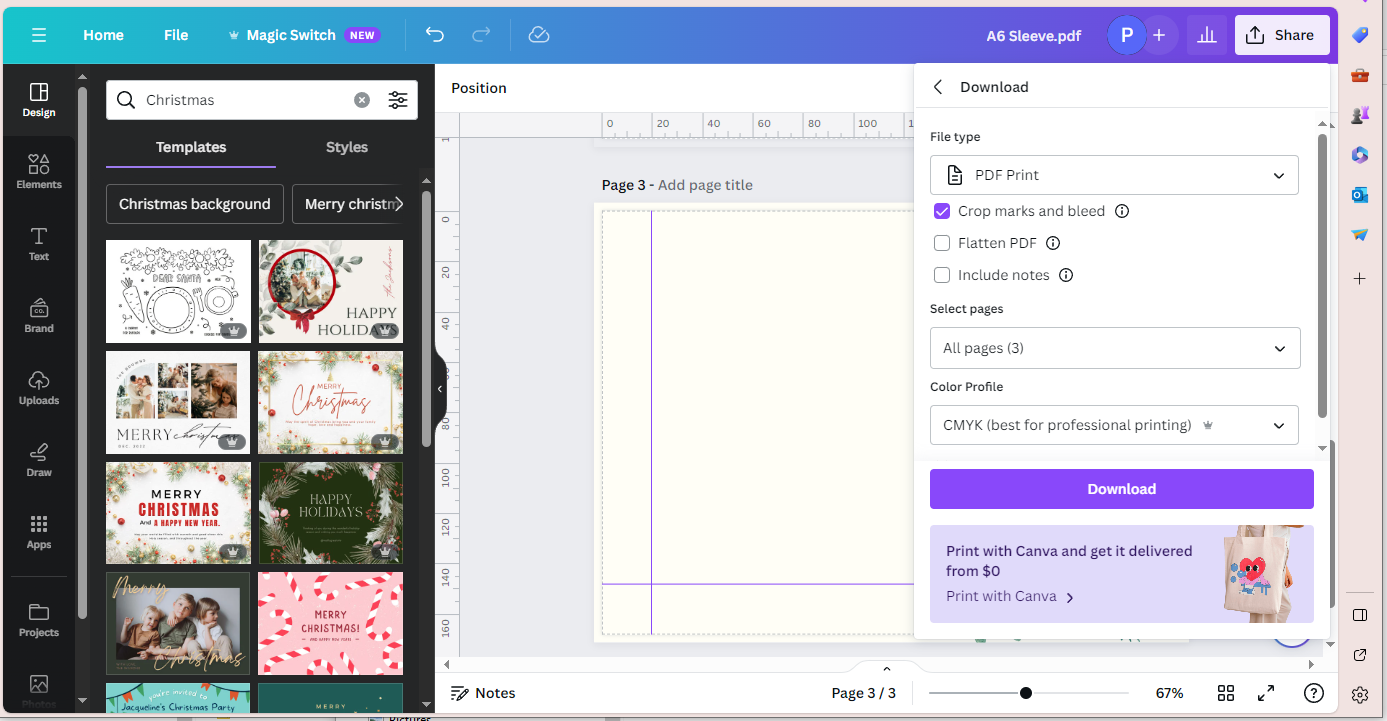Enable the Include notes checkbox

tap(941, 275)
